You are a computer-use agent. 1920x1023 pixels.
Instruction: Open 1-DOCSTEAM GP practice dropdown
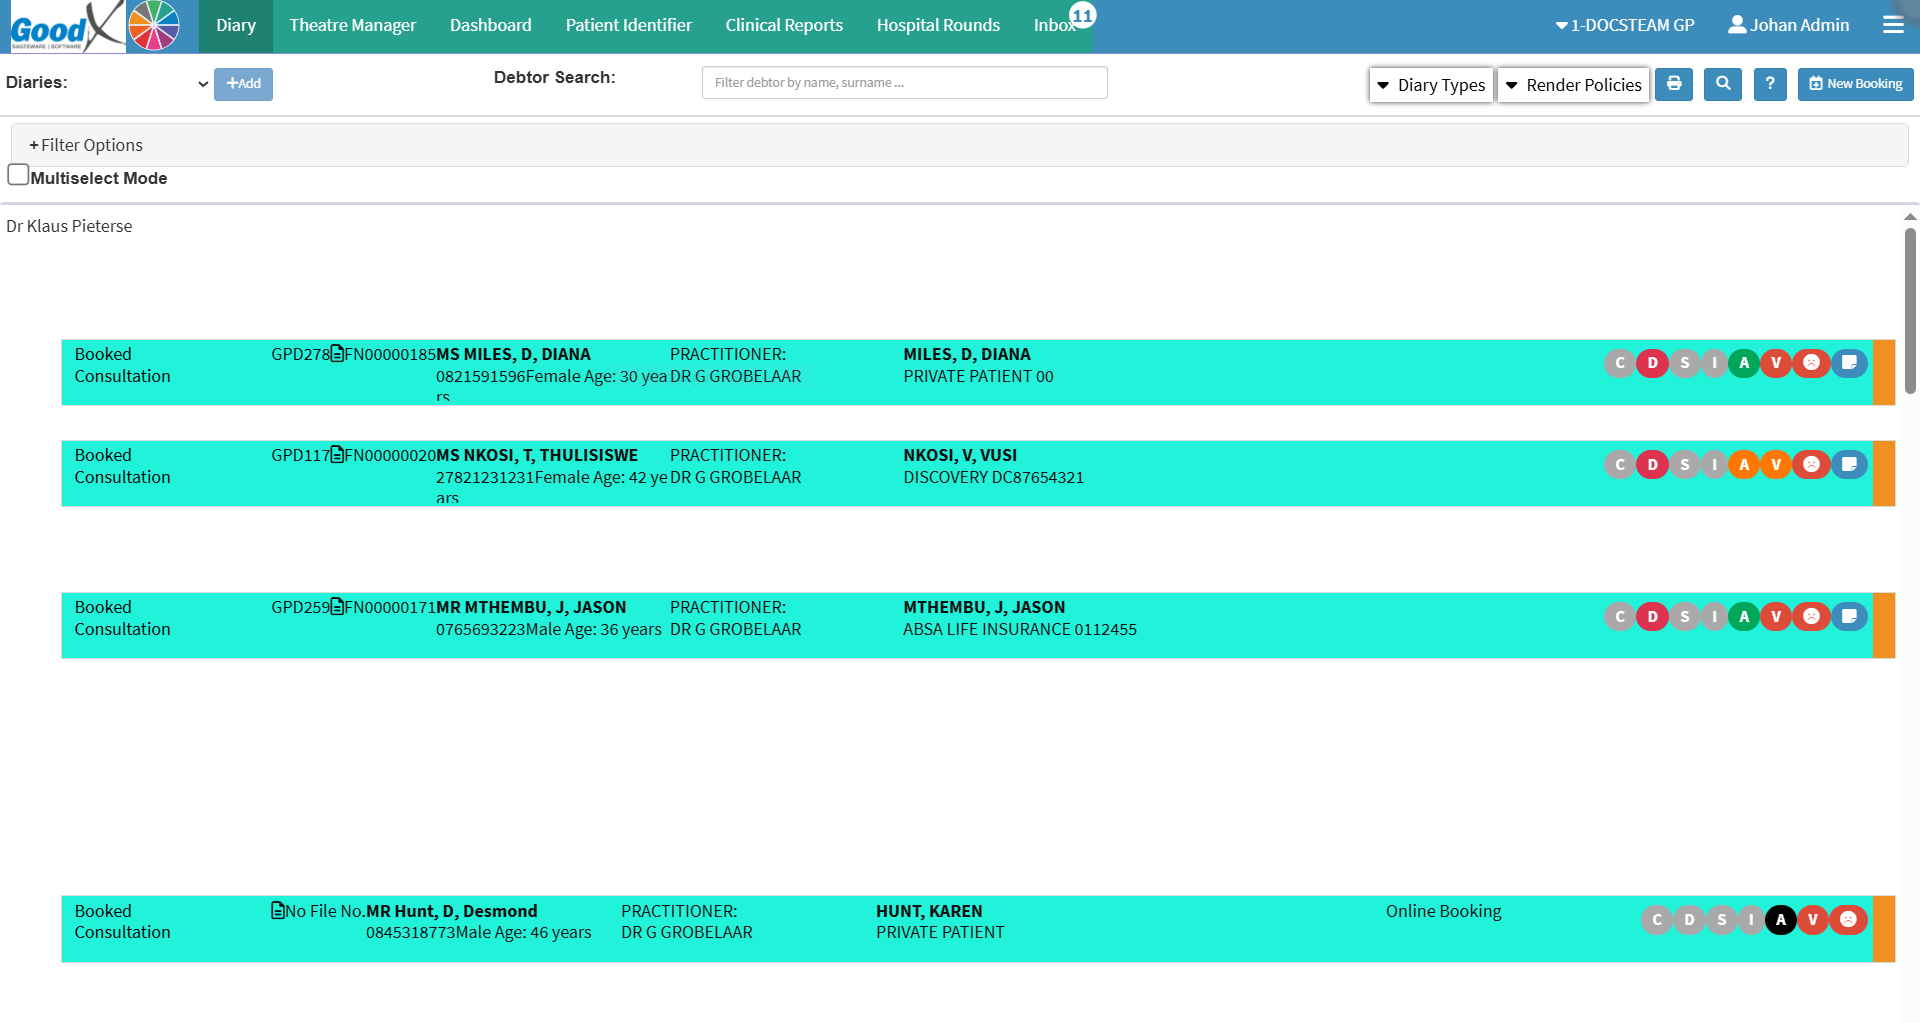[1625, 25]
